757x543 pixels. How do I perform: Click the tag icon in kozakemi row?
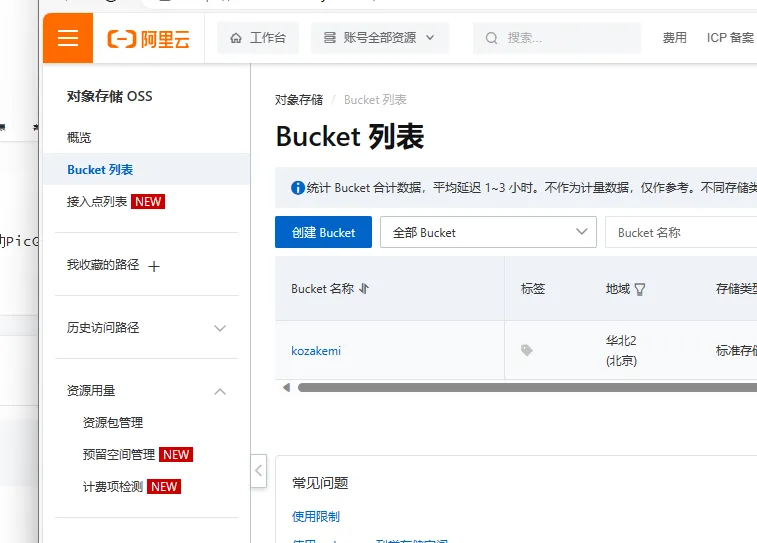(527, 351)
